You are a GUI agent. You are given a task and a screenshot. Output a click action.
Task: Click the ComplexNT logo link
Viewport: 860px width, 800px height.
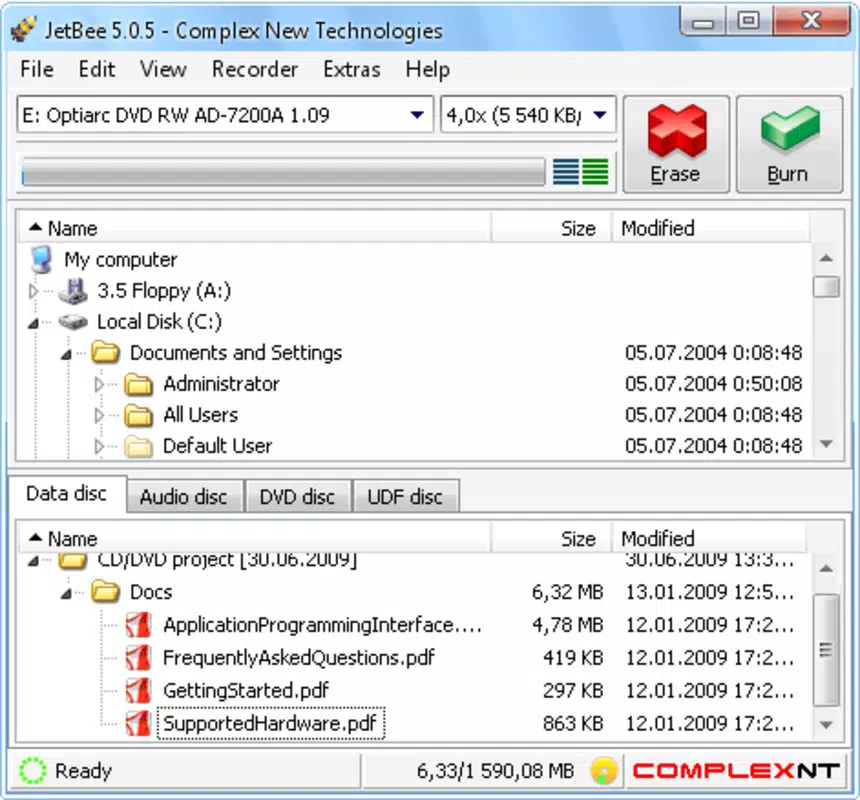(735, 770)
